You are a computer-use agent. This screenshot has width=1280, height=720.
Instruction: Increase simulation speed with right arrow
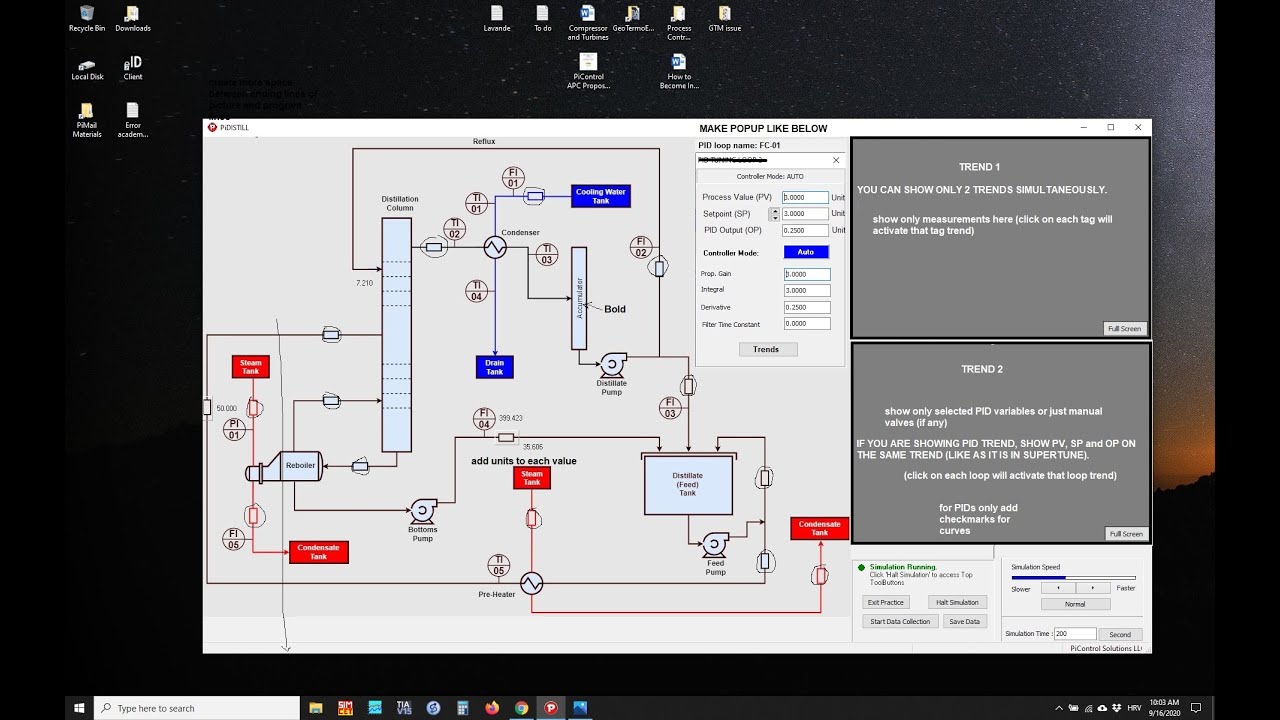[x=1093, y=588]
